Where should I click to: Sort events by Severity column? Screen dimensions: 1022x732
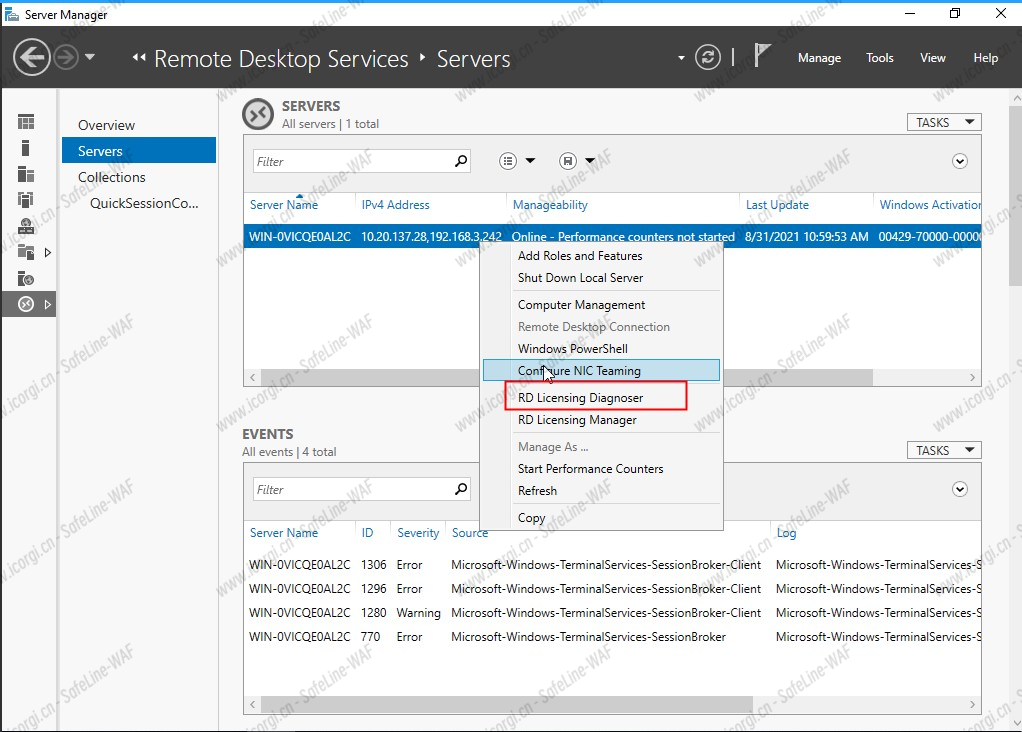pos(418,533)
